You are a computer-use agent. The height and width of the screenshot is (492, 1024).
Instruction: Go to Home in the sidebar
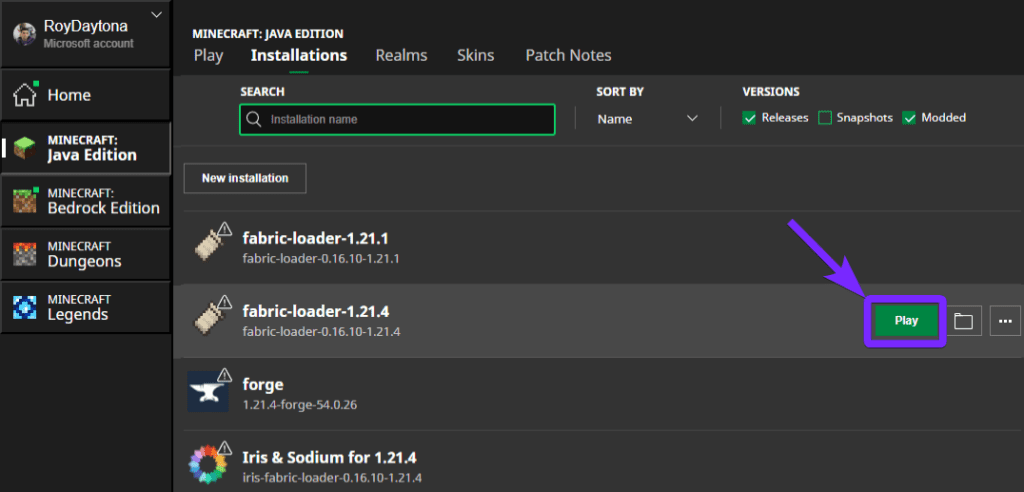[86, 95]
